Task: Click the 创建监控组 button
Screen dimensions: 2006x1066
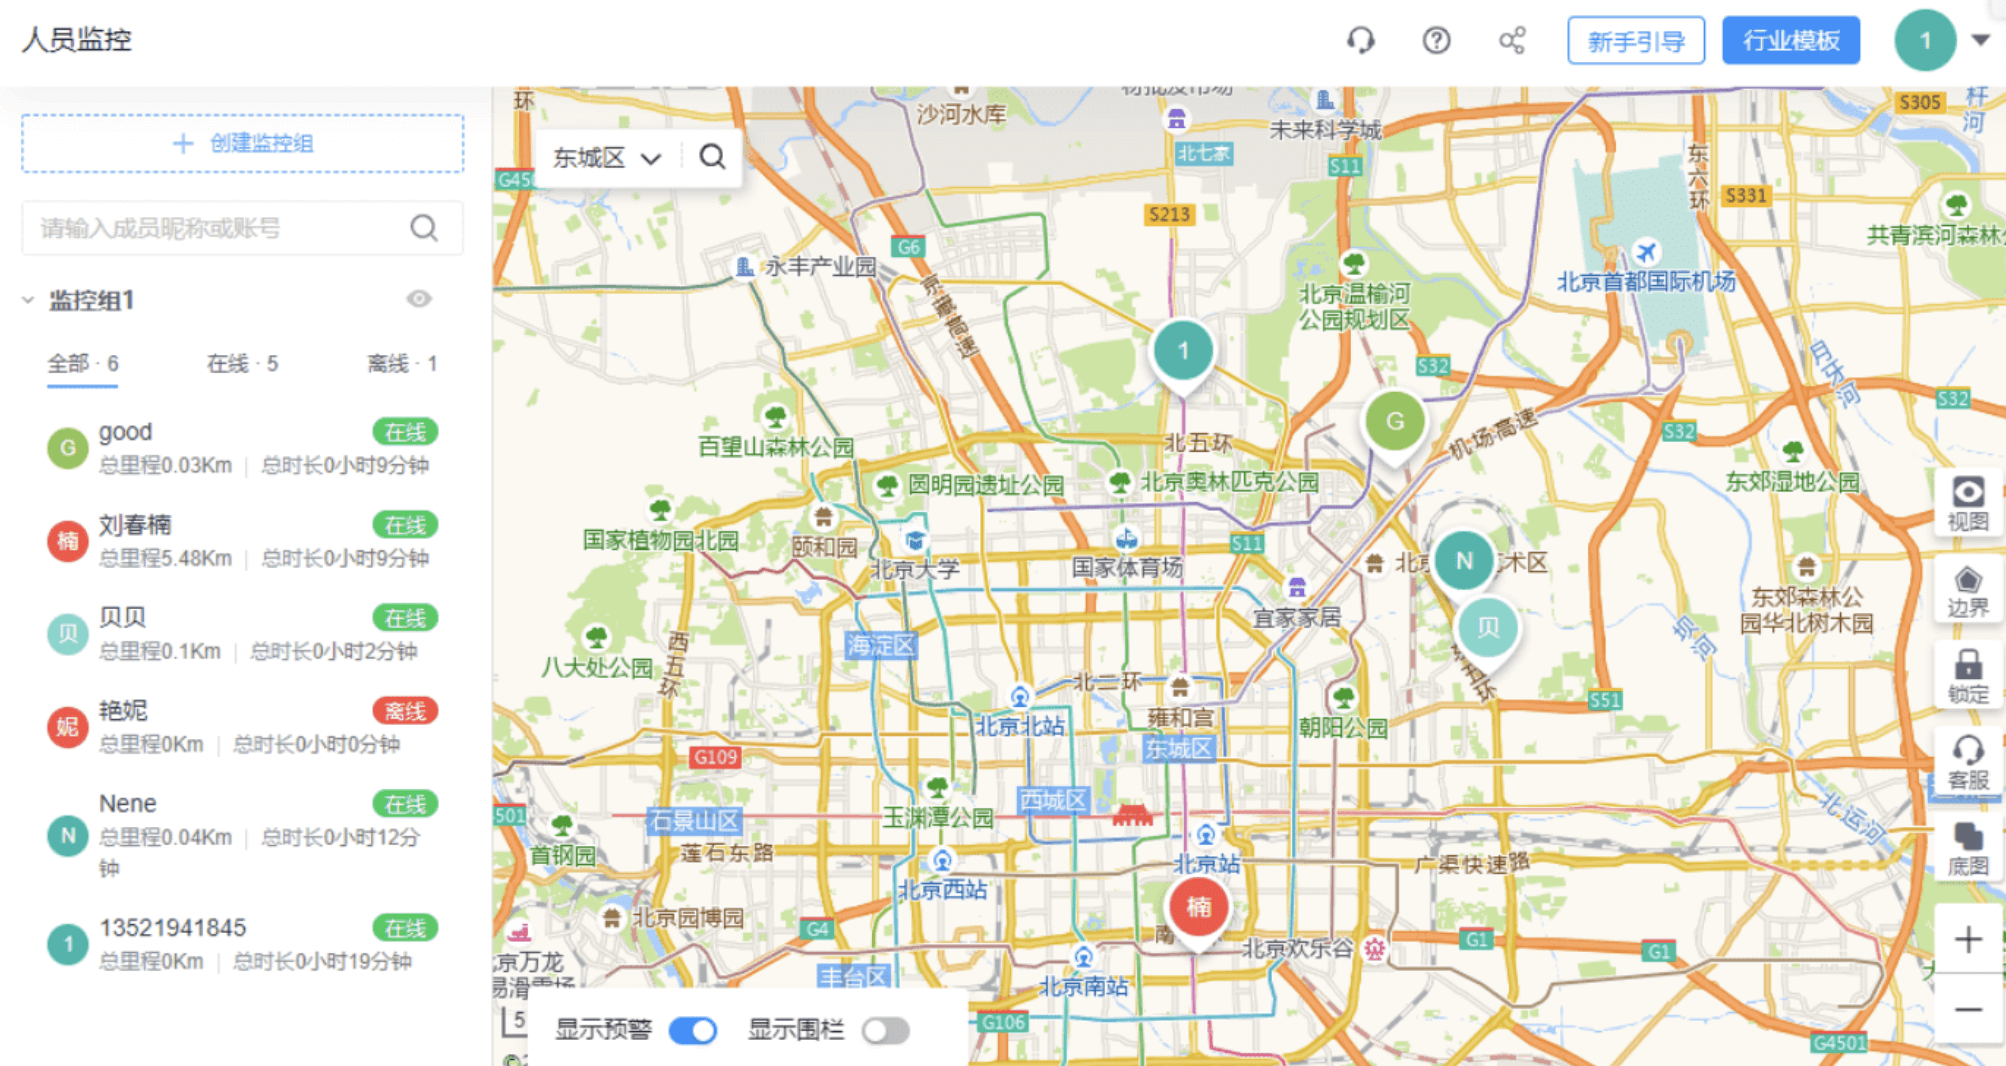Action: [x=243, y=143]
